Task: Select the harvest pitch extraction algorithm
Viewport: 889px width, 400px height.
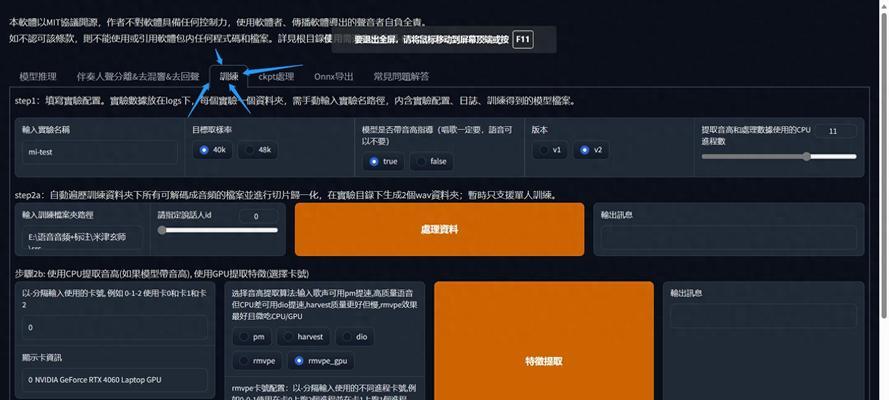Action: click(x=303, y=337)
